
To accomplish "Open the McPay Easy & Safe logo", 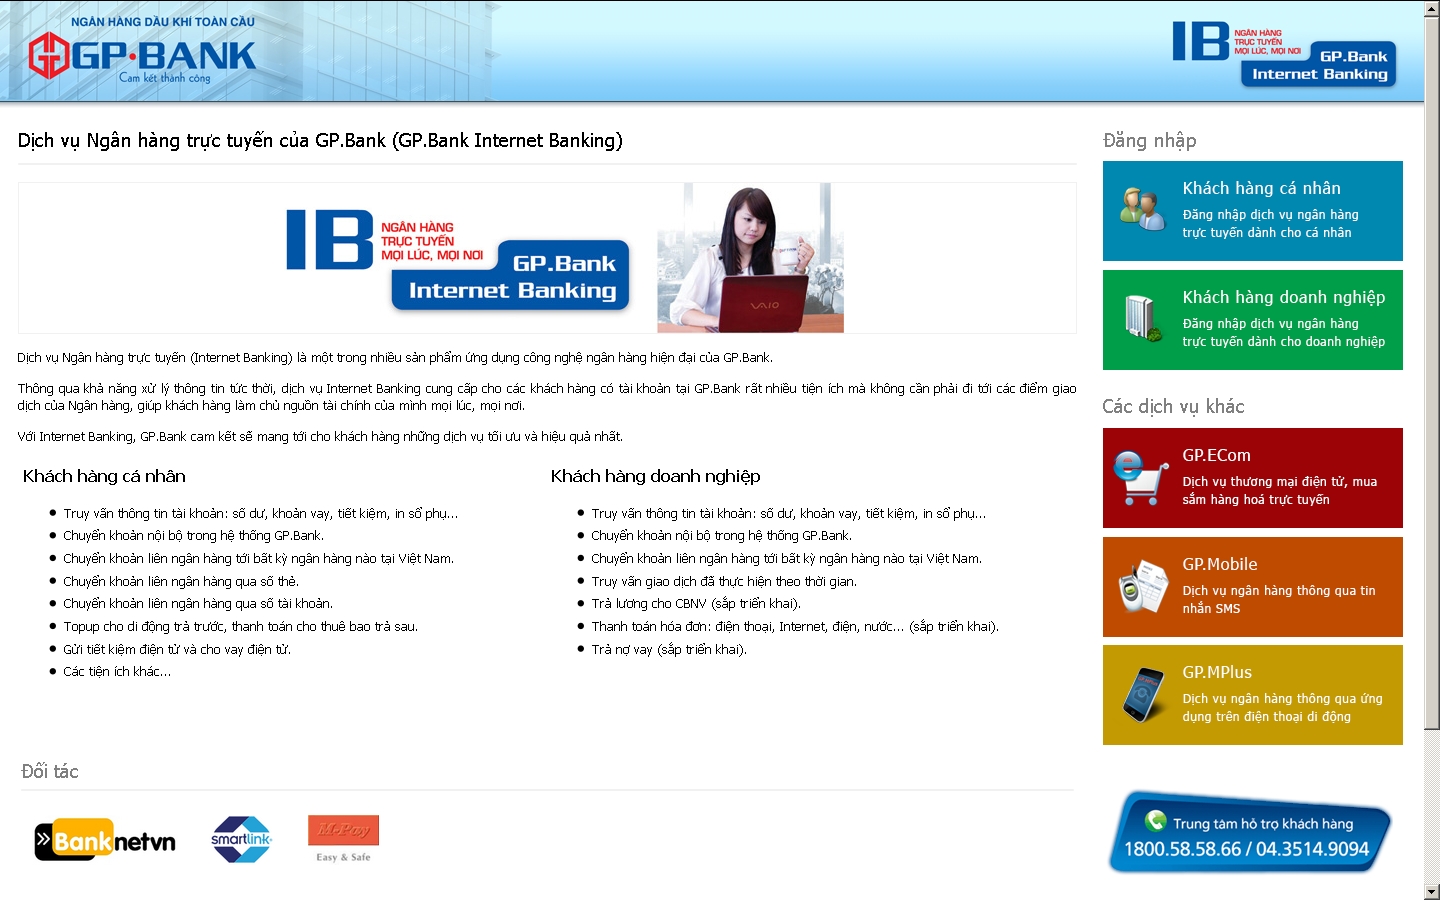I will [343, 839].
